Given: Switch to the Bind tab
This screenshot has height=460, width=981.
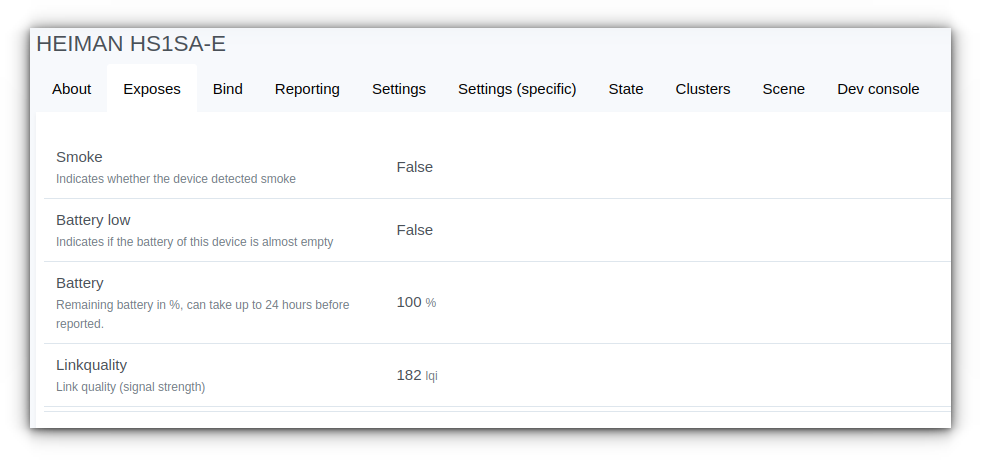Looking at the screenshot, I should click(x=228, y=89).
